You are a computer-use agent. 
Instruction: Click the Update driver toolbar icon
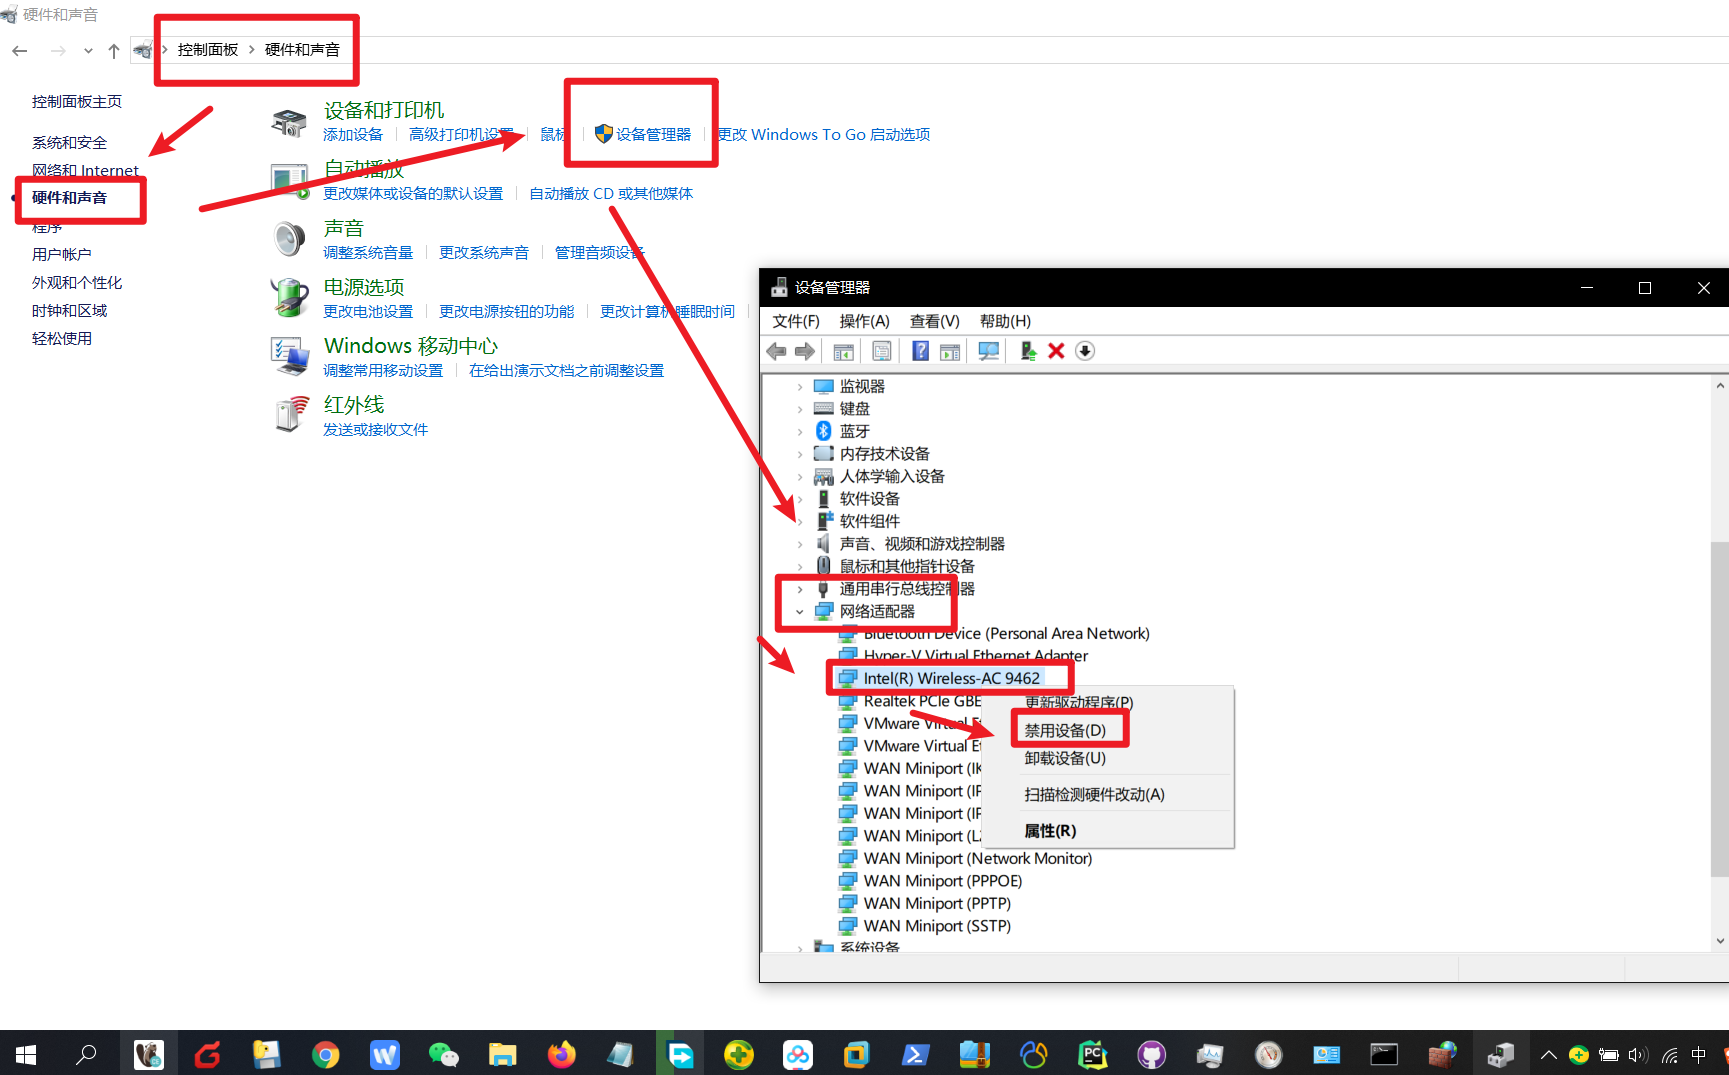(1027, 351)
